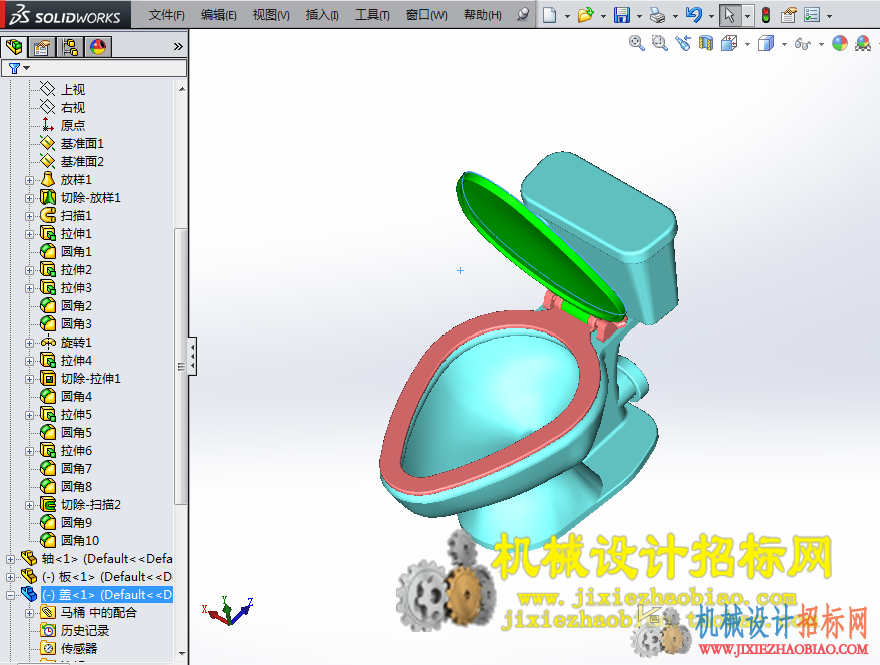Open the 窗口(W) menu

coord(427,15)
